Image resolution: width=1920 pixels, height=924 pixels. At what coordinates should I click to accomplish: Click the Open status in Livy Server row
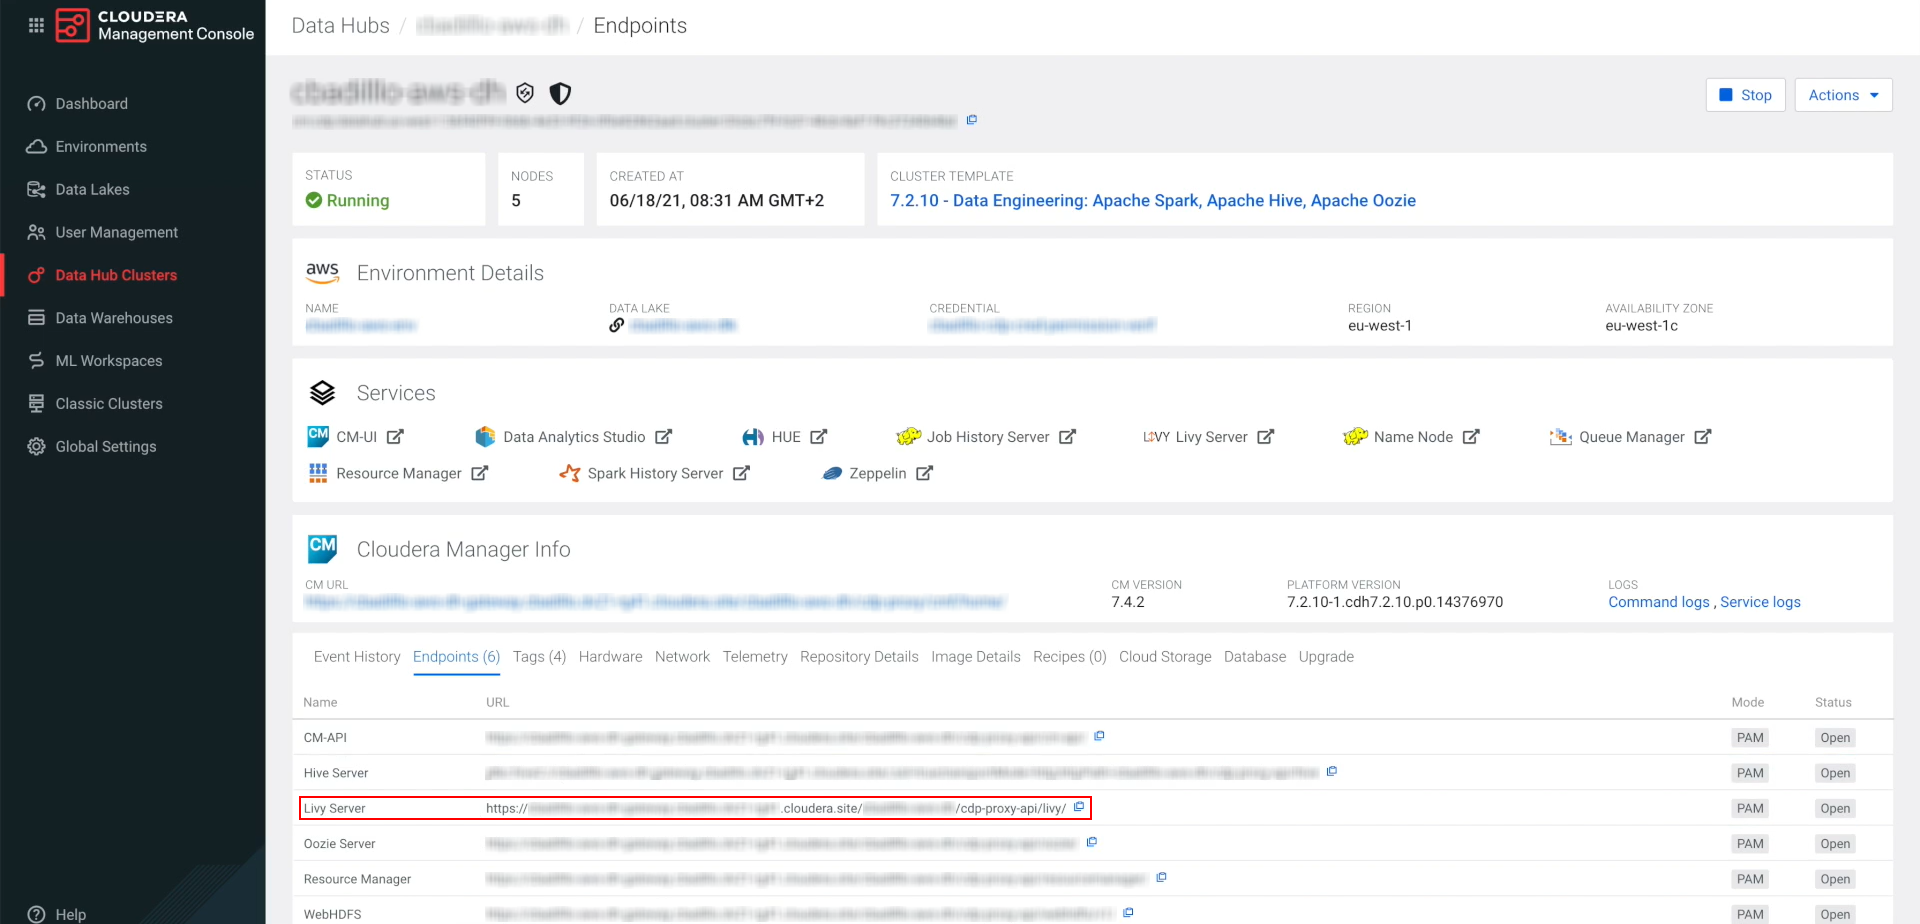click(1835, 809)
